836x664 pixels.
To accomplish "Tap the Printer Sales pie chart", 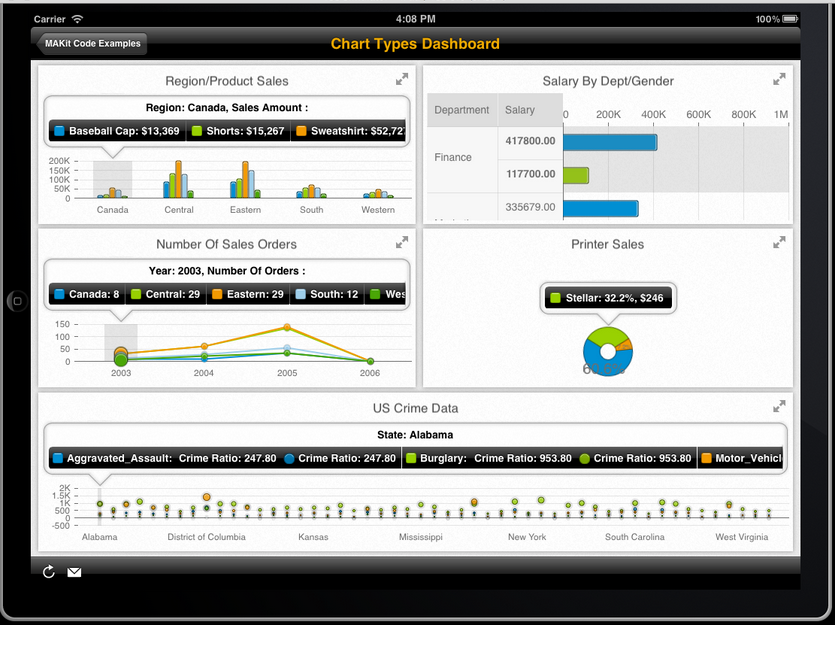I will [x=607, y=350].
